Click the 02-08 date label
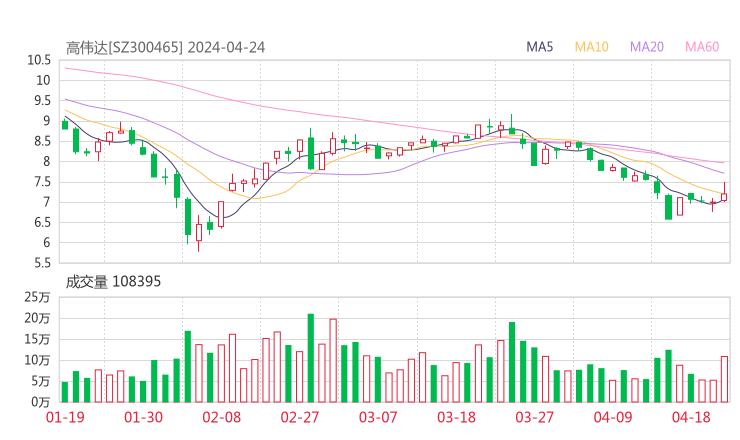This screenshot has width=740, height=440. tap(221, 417)
